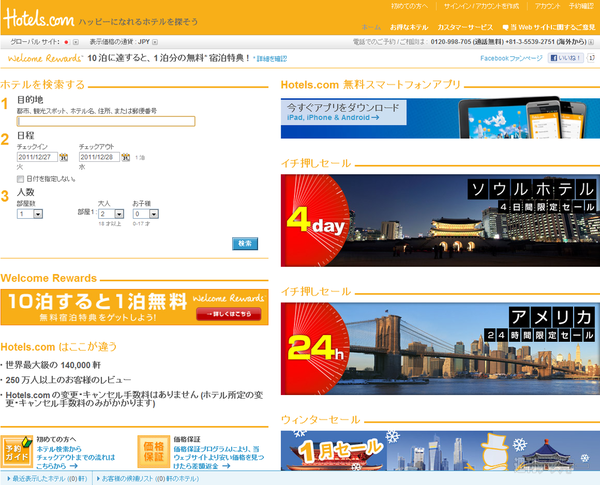The width and height of the screenshot is (600, 485).
Task: Click the share count icon beside いいね!
Action: tap(592, 58)
